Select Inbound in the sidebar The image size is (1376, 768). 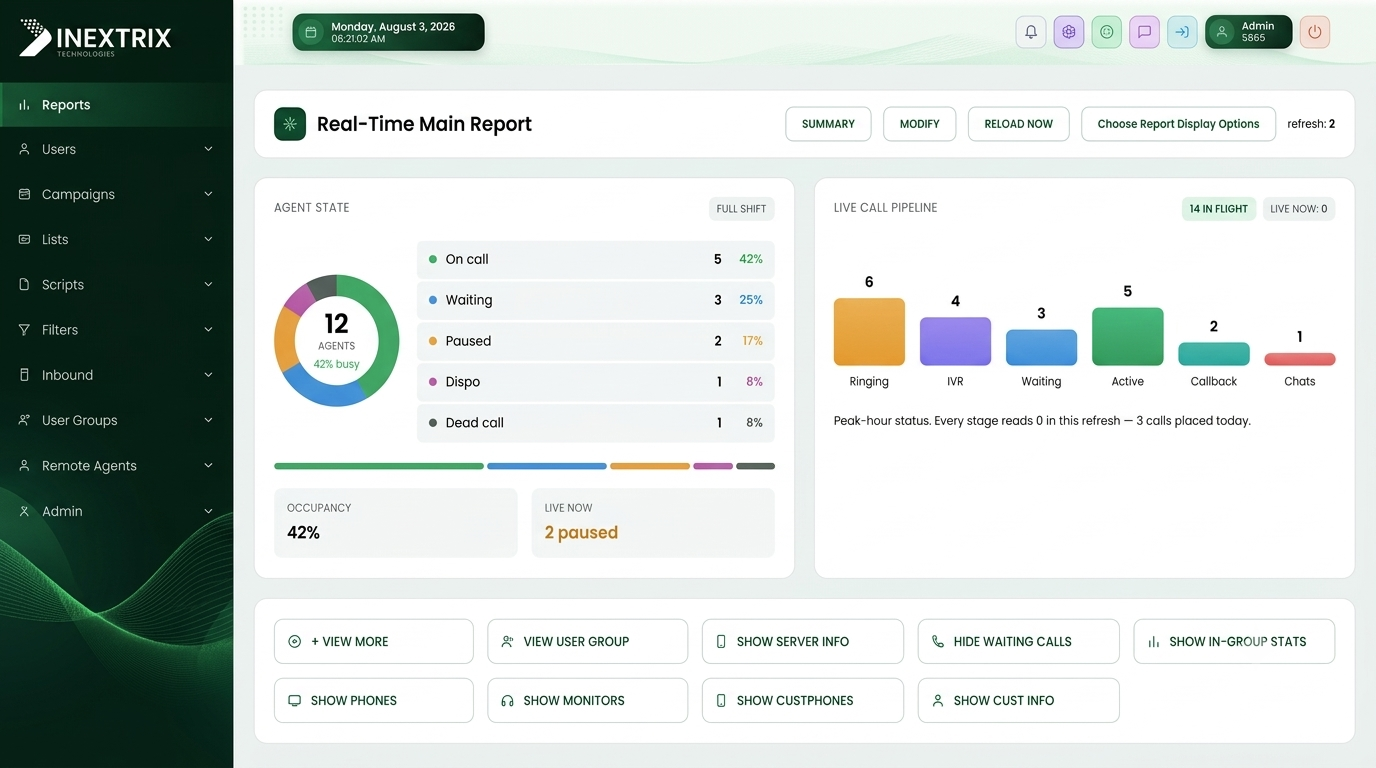tap(116, 375)
